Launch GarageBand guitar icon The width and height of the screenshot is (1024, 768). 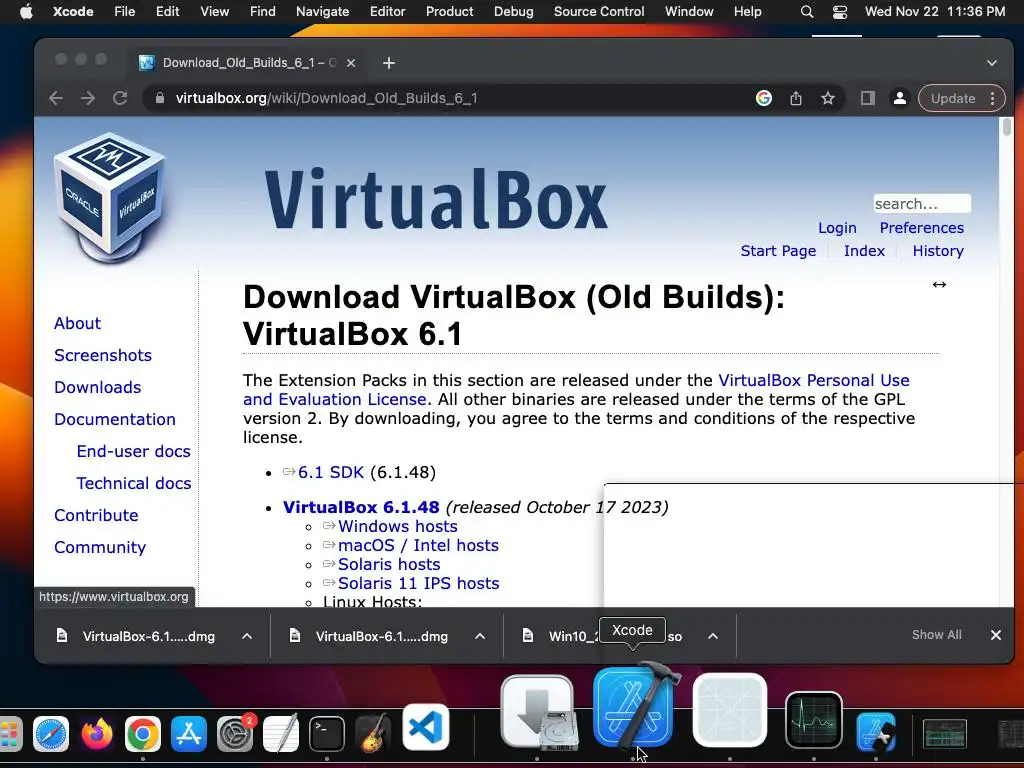click(x=373, y=733)
